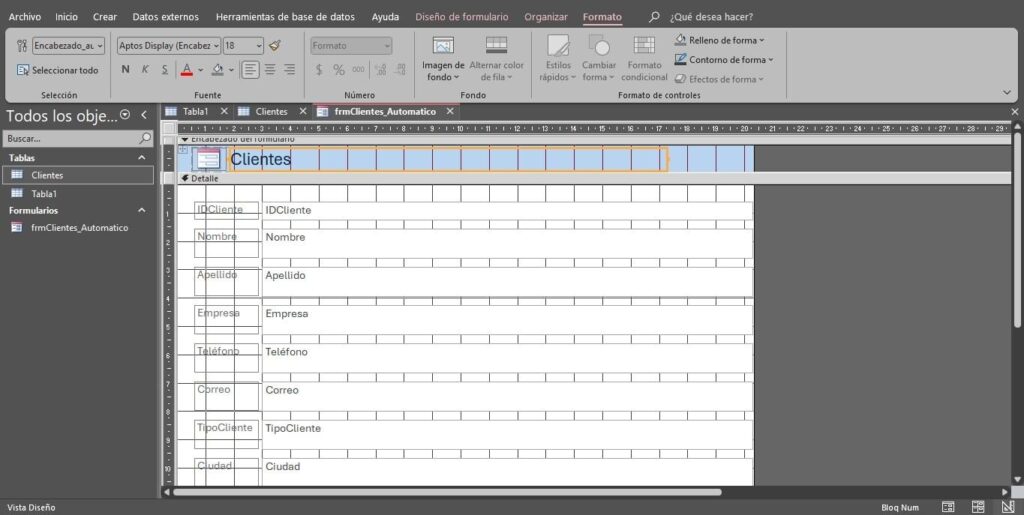The width and height of the screenshot is (1024, 515).
Task: Select frmClientes_Automatico in navigation pane
Action: tap(78, 228)
